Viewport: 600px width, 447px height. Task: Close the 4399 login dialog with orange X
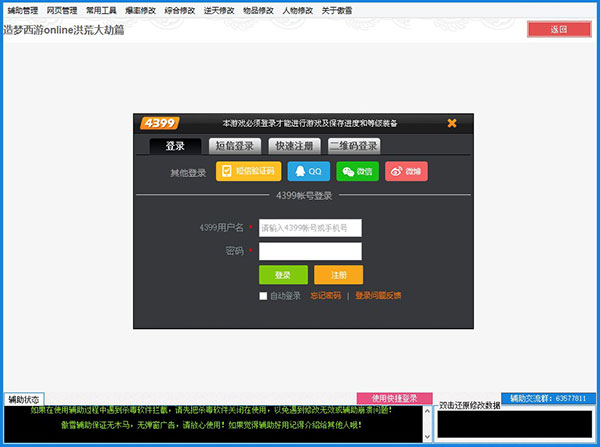452,123
